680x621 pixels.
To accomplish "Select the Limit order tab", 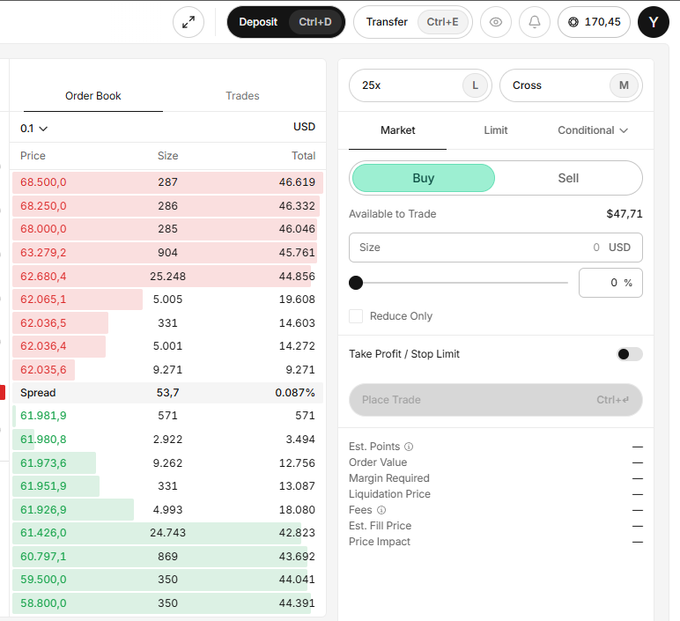I will click(496, 130).
